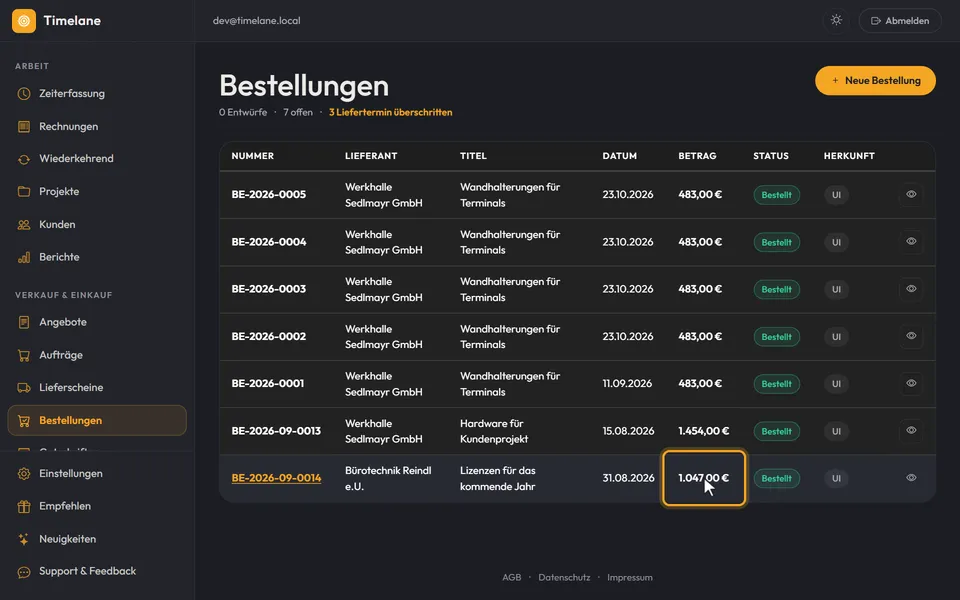
Task: Click supplier Bürotechnik Reindl e.U.
Action: pyautogui.click(x=388, y=478)
